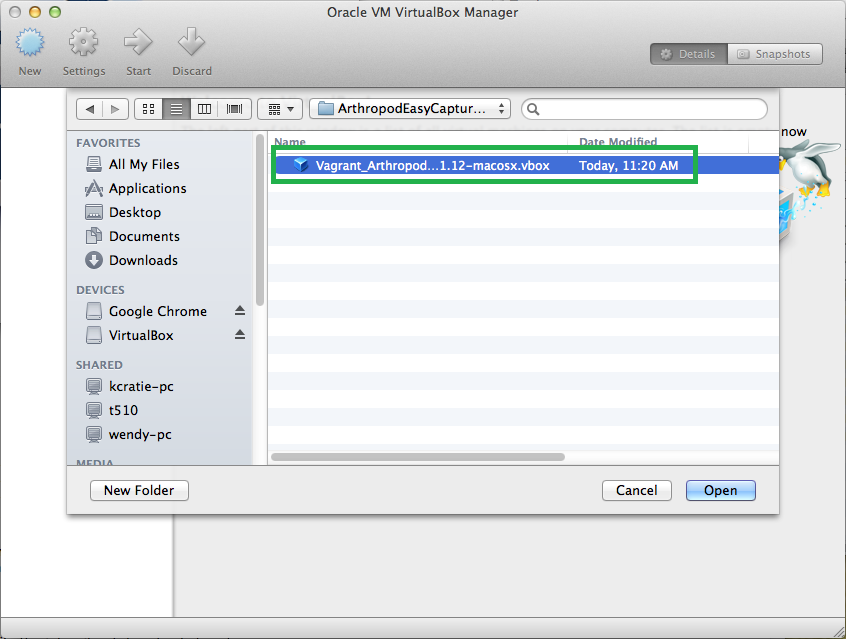
Task: Click Cancel in file dialog
Action: (637, 491)
